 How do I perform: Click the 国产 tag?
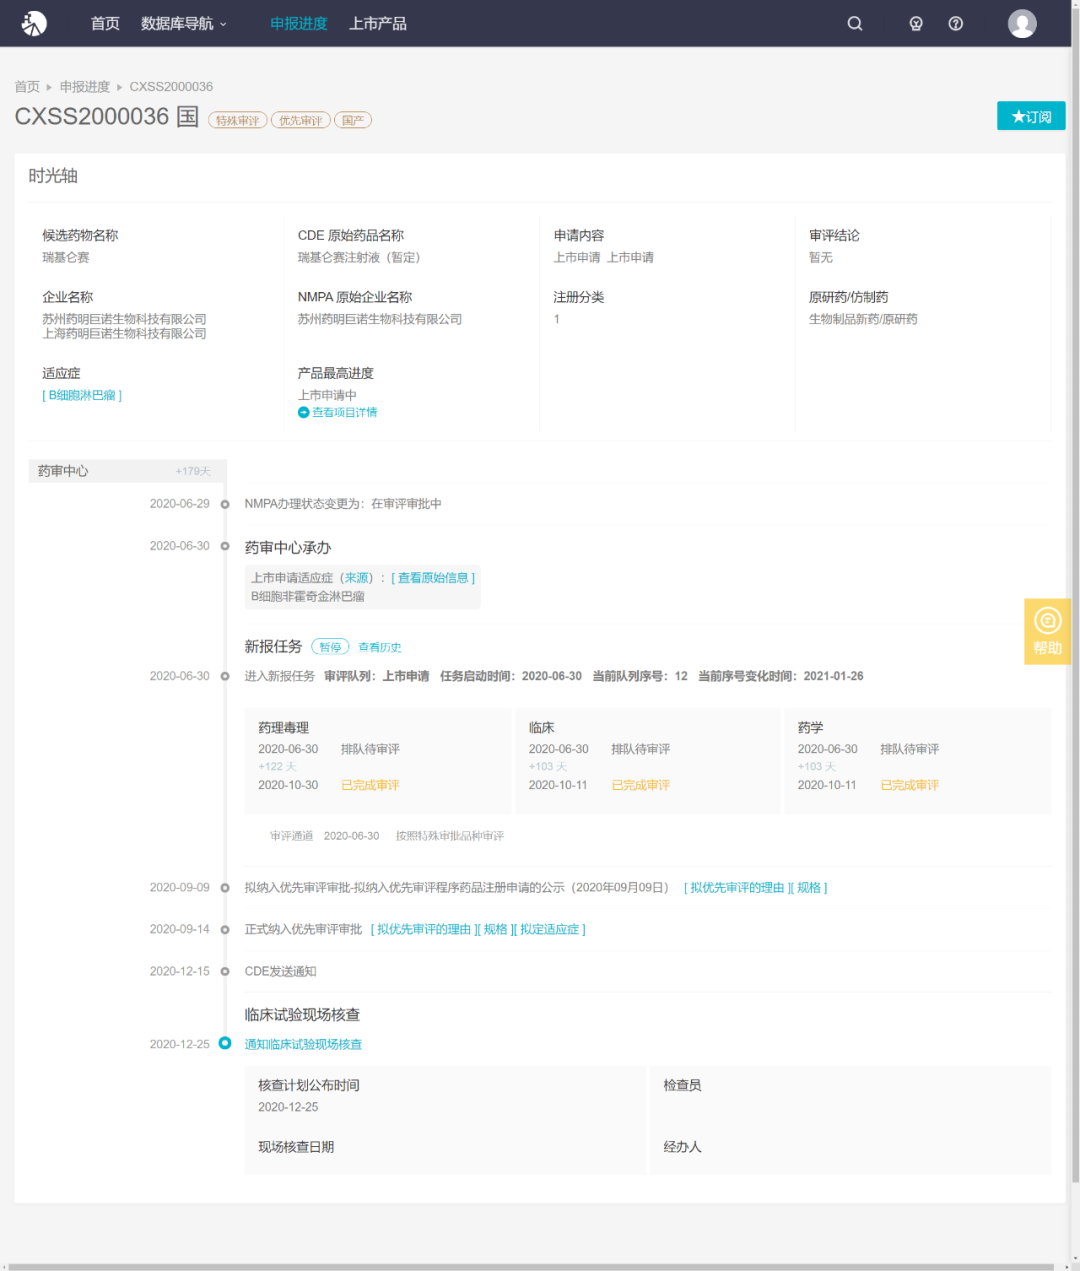[353, 120]
